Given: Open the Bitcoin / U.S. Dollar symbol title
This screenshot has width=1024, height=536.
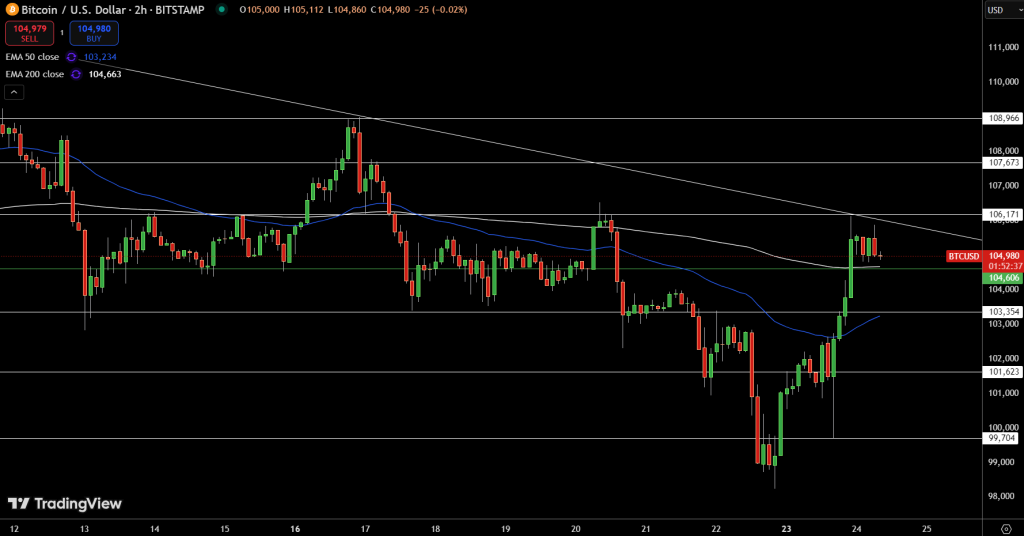Looking at the screenshot, I should 112,10.
